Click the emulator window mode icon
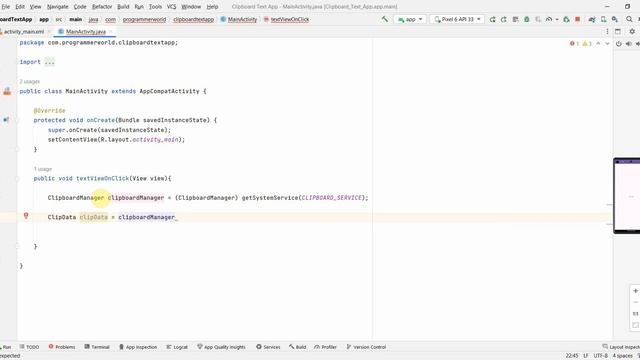 pos(618,31)
